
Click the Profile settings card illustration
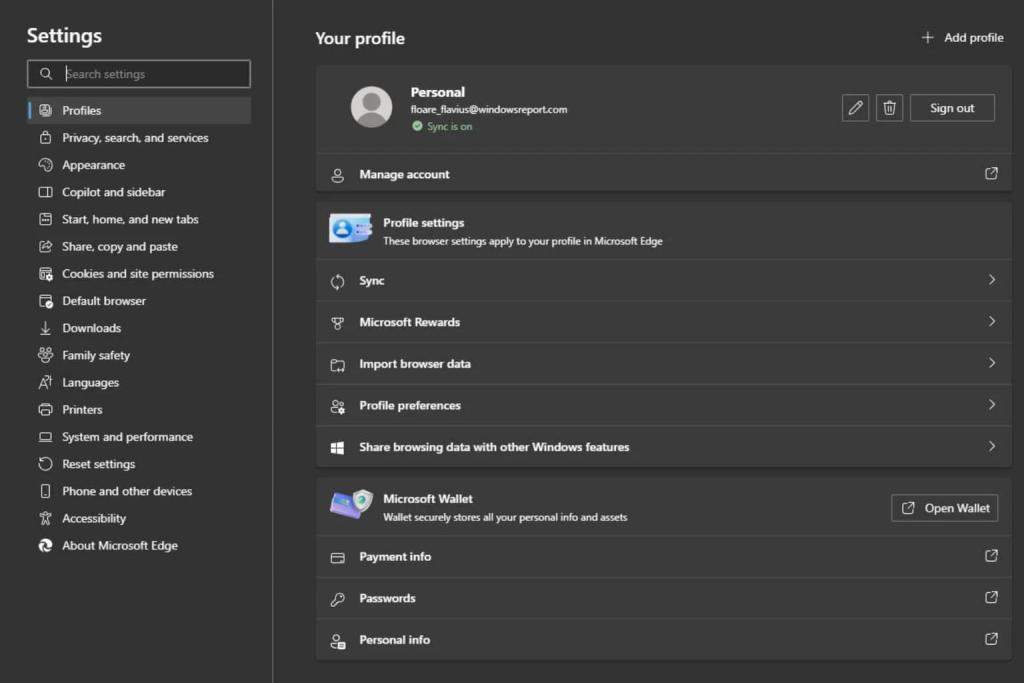point(351,229)
